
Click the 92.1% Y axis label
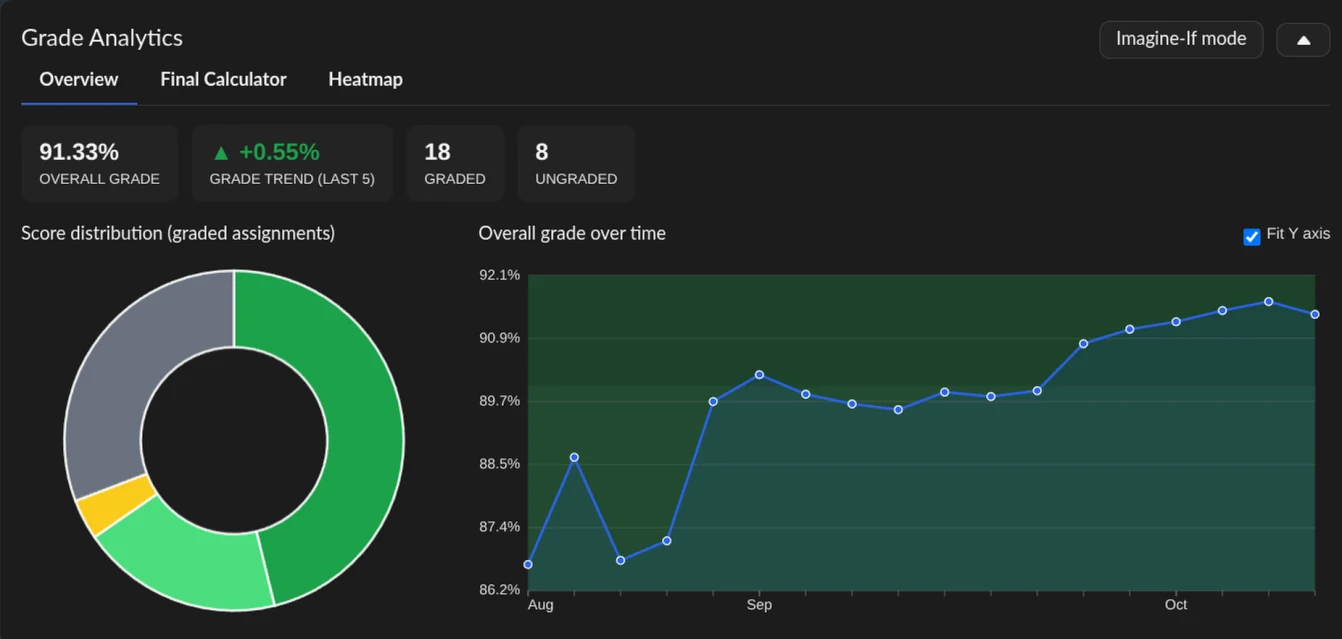pyautogui.click(x=500, y=275)
